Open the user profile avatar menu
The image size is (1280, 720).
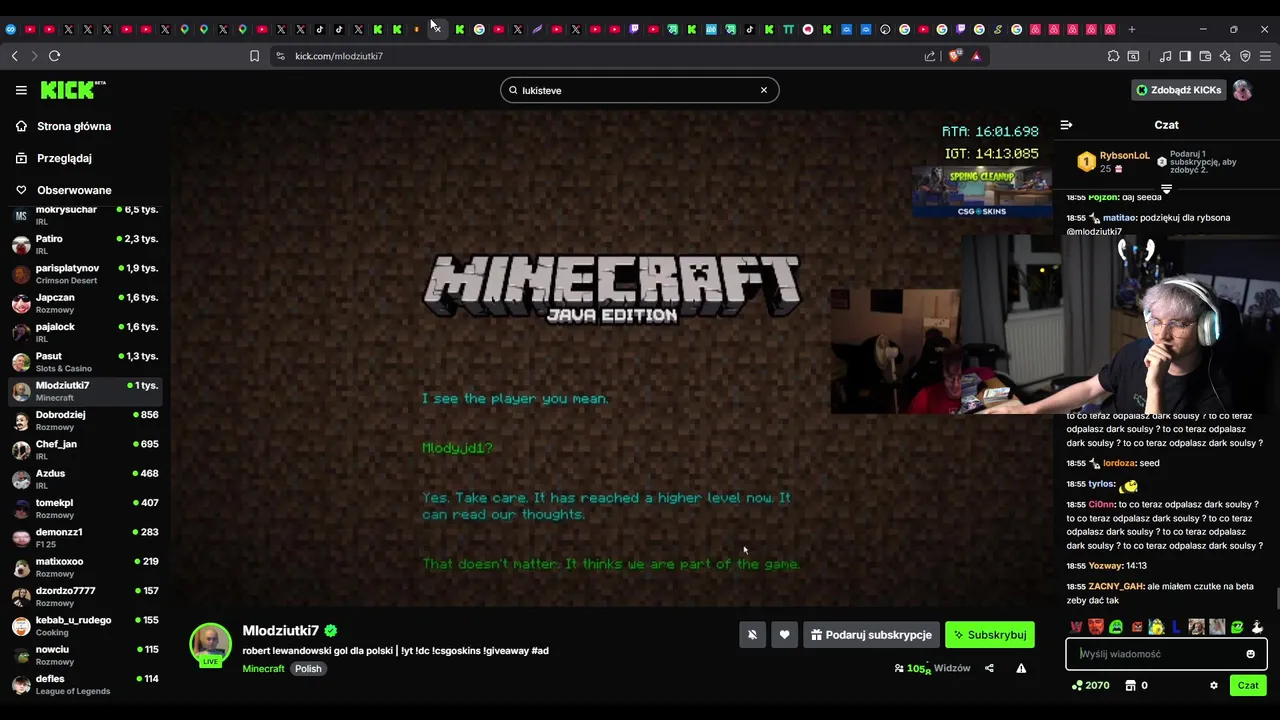click(x=1242, y=90)
